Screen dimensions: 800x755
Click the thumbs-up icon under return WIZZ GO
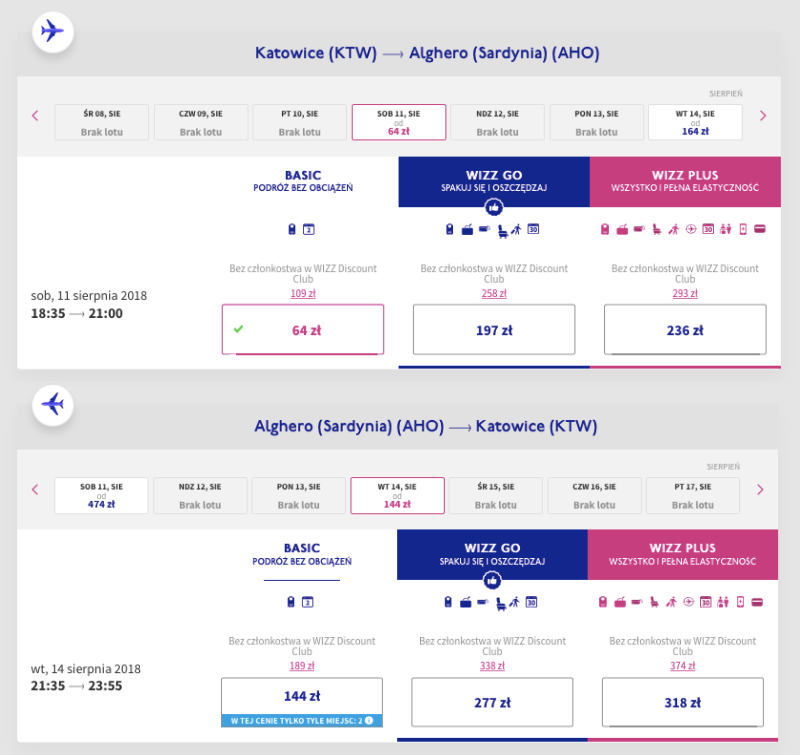pyautogui.click(x=492, y=580)
